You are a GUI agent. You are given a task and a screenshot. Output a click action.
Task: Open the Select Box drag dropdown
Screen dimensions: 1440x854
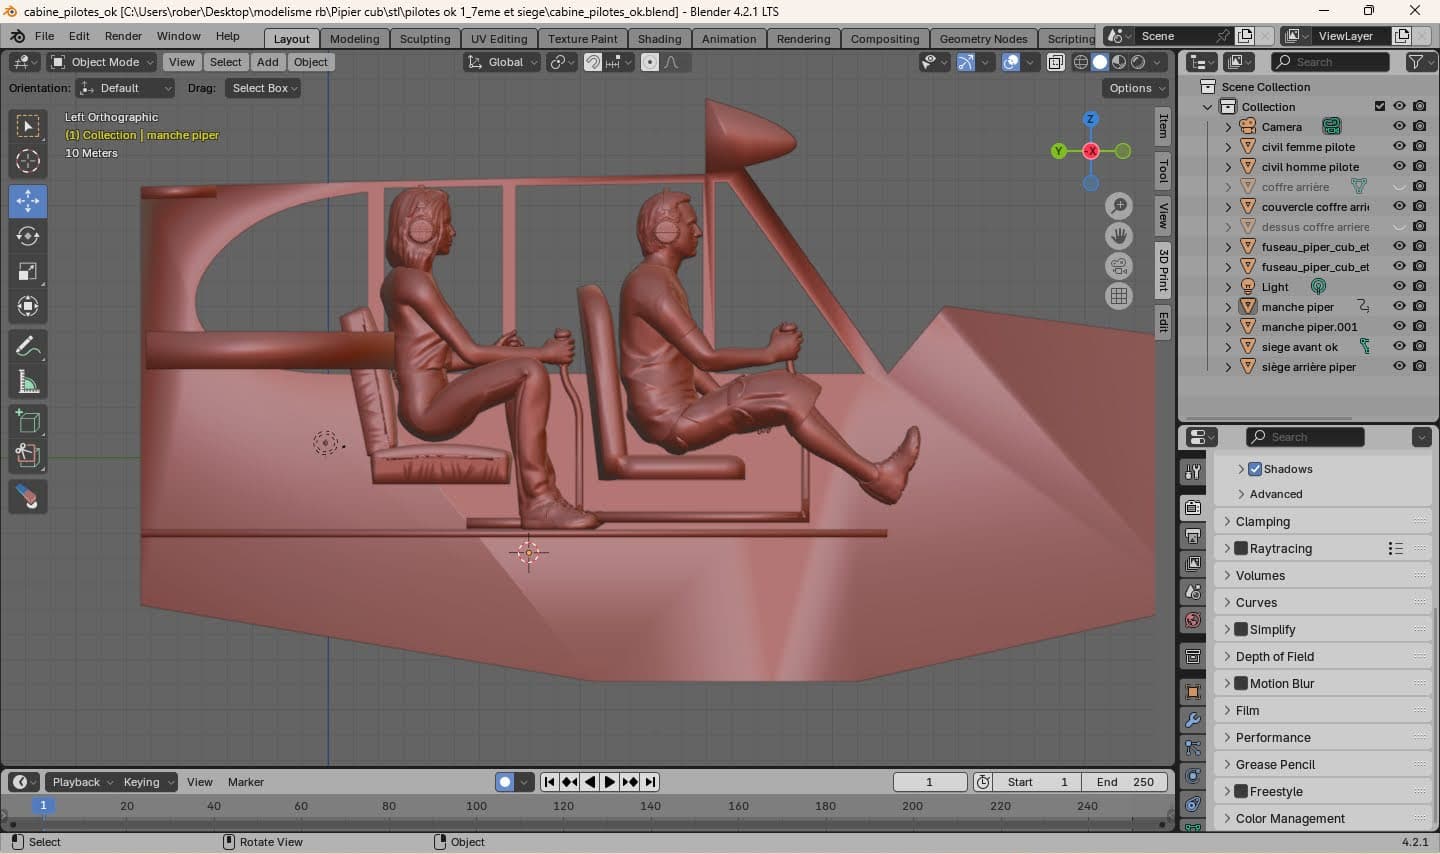262,88
